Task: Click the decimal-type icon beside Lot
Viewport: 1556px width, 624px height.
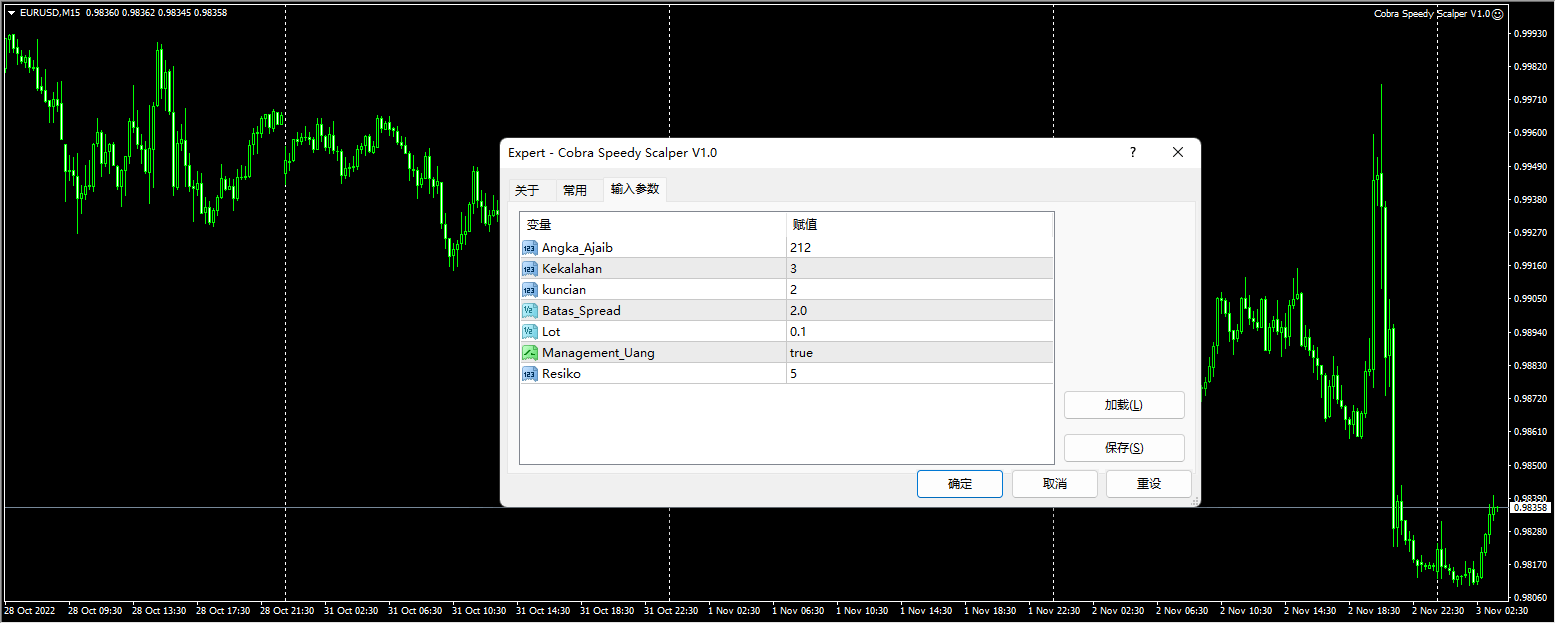Action: tap(530, 331)
